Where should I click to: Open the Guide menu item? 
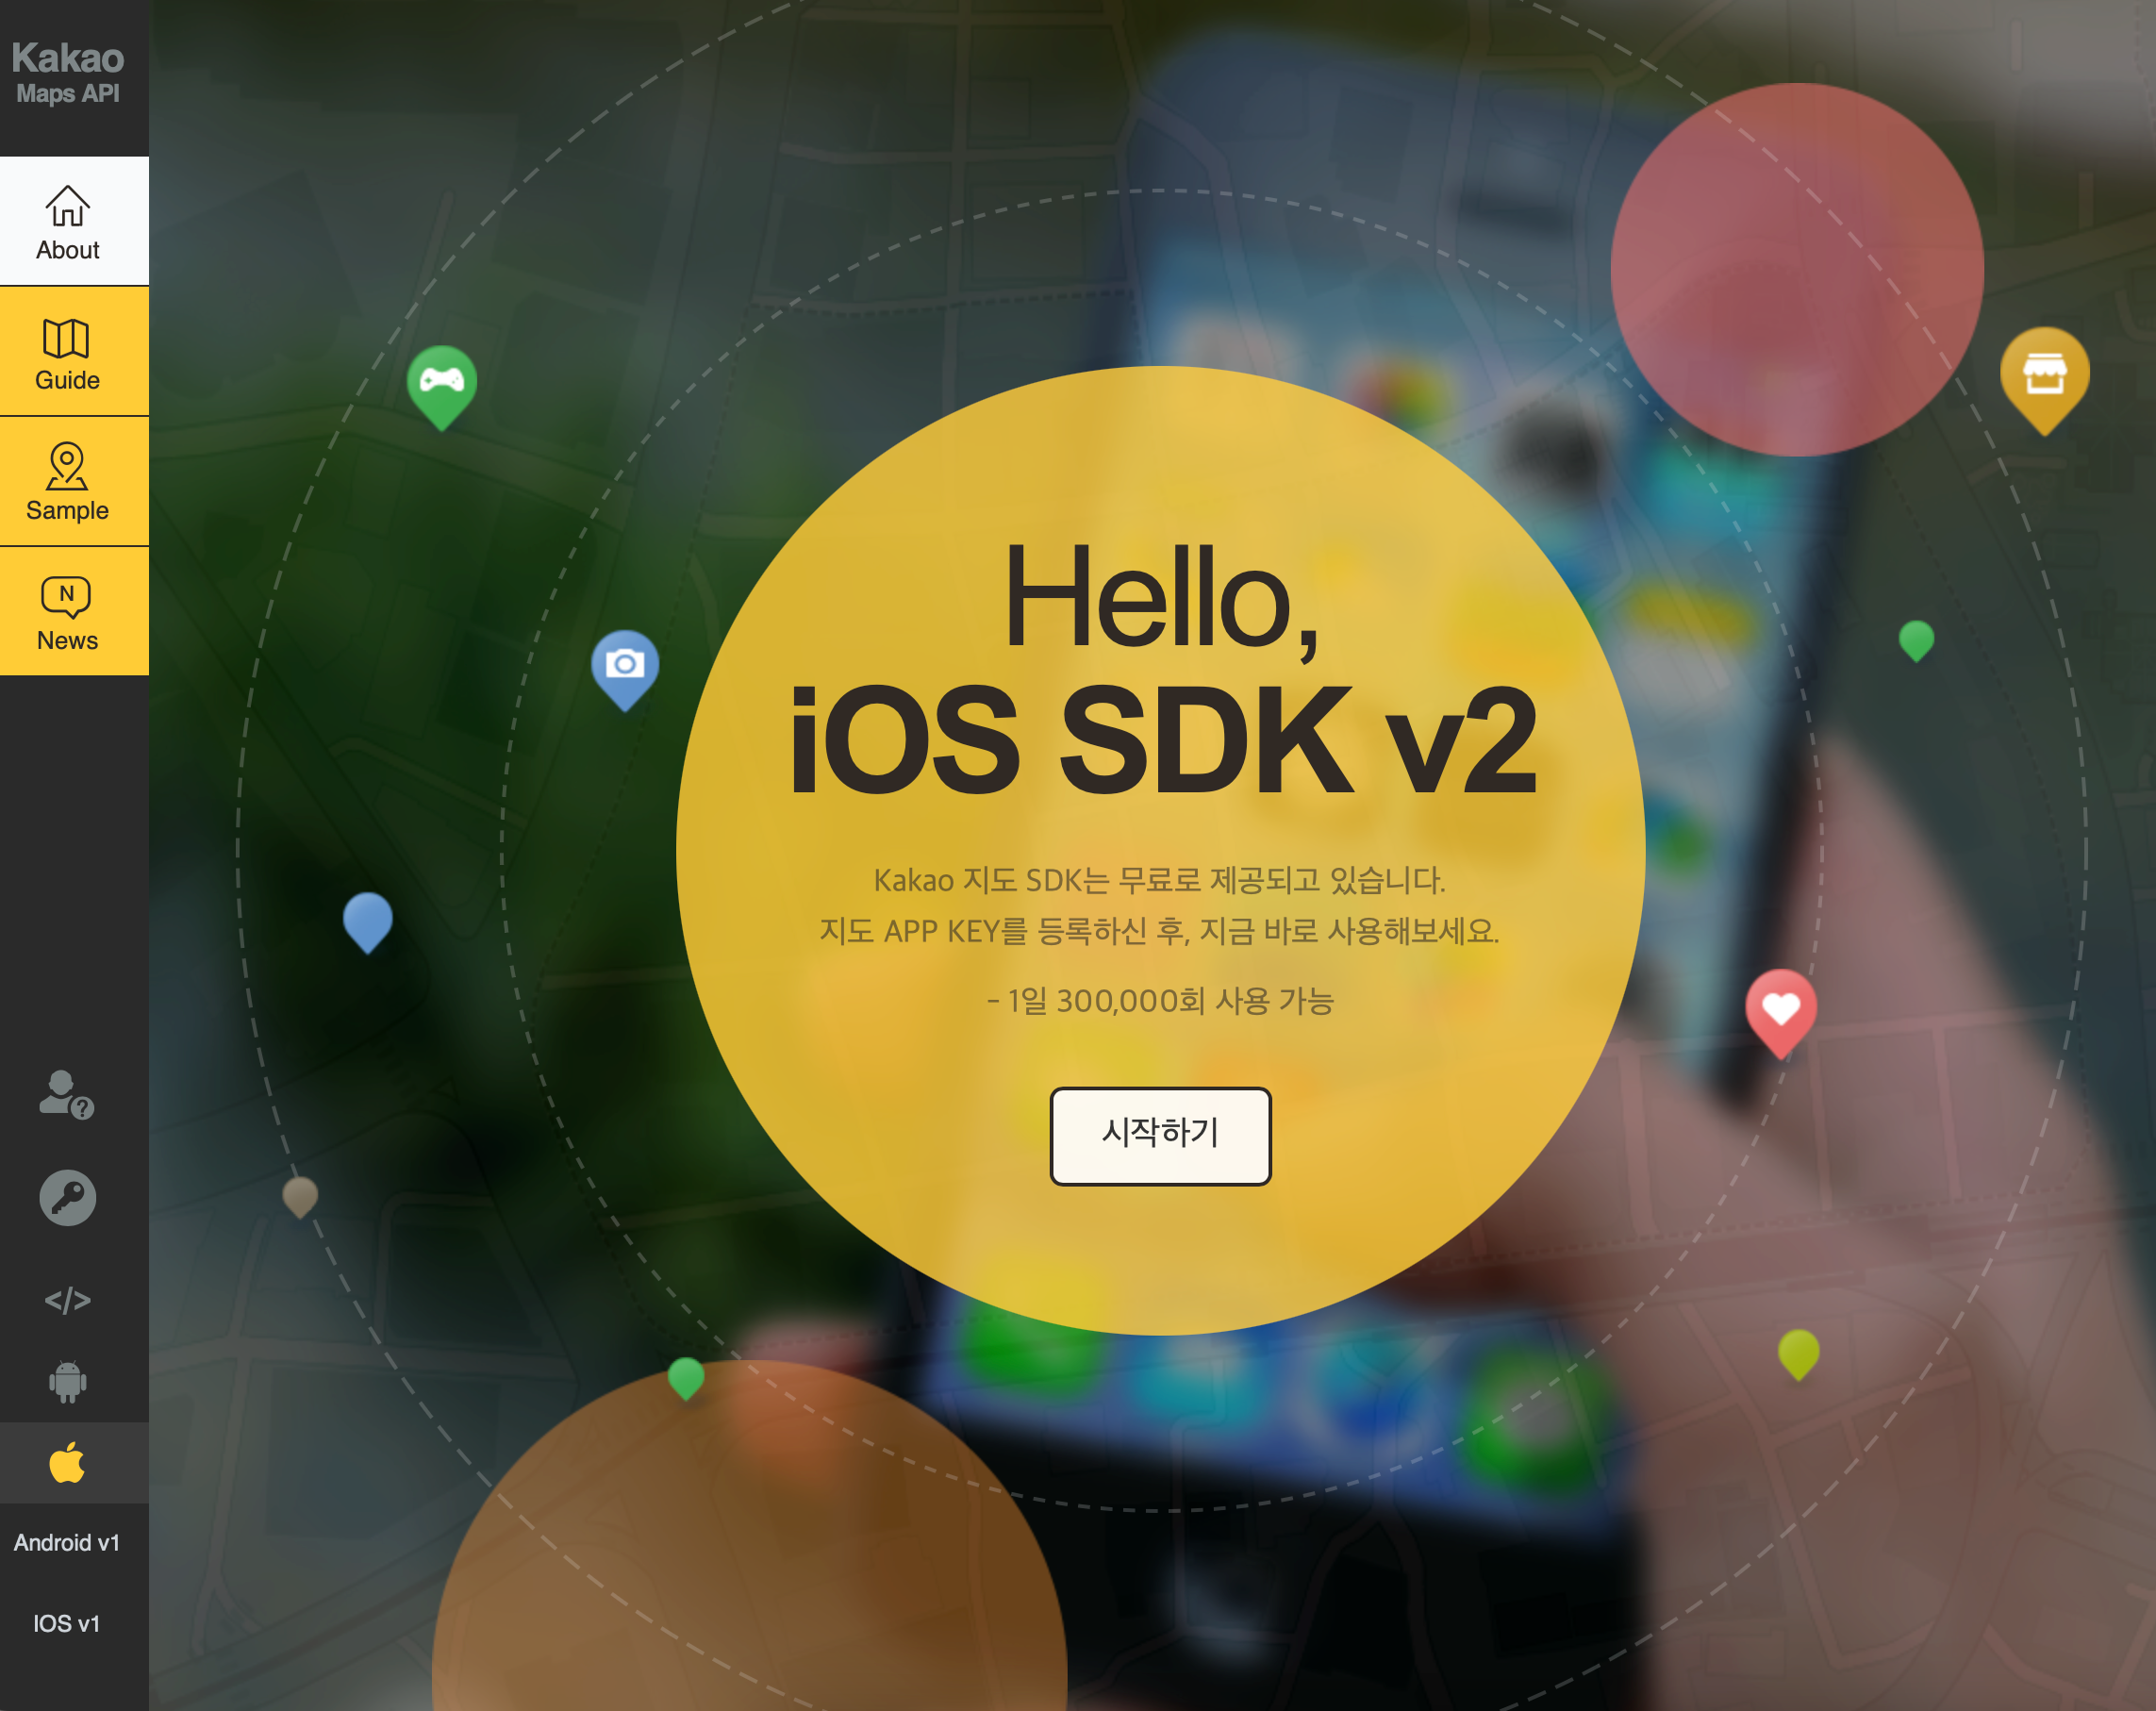tap(68, 352)
